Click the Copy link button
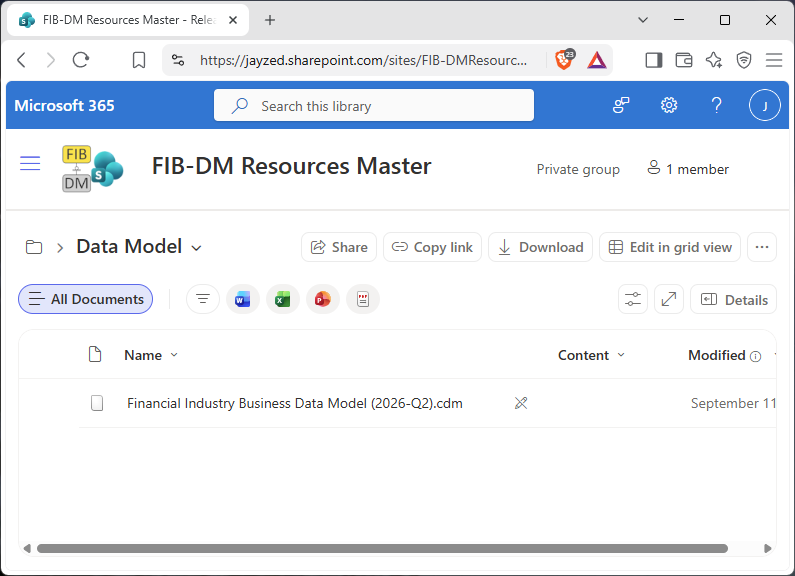Viewport: 795px width, 576px height. pyautogui.click(x=432, y=247)
